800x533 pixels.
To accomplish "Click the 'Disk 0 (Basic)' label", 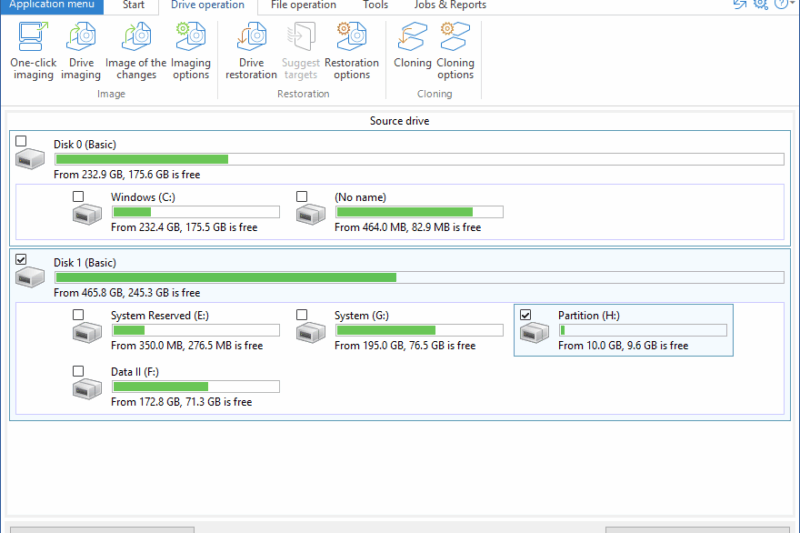I will (x=85, y=144).
